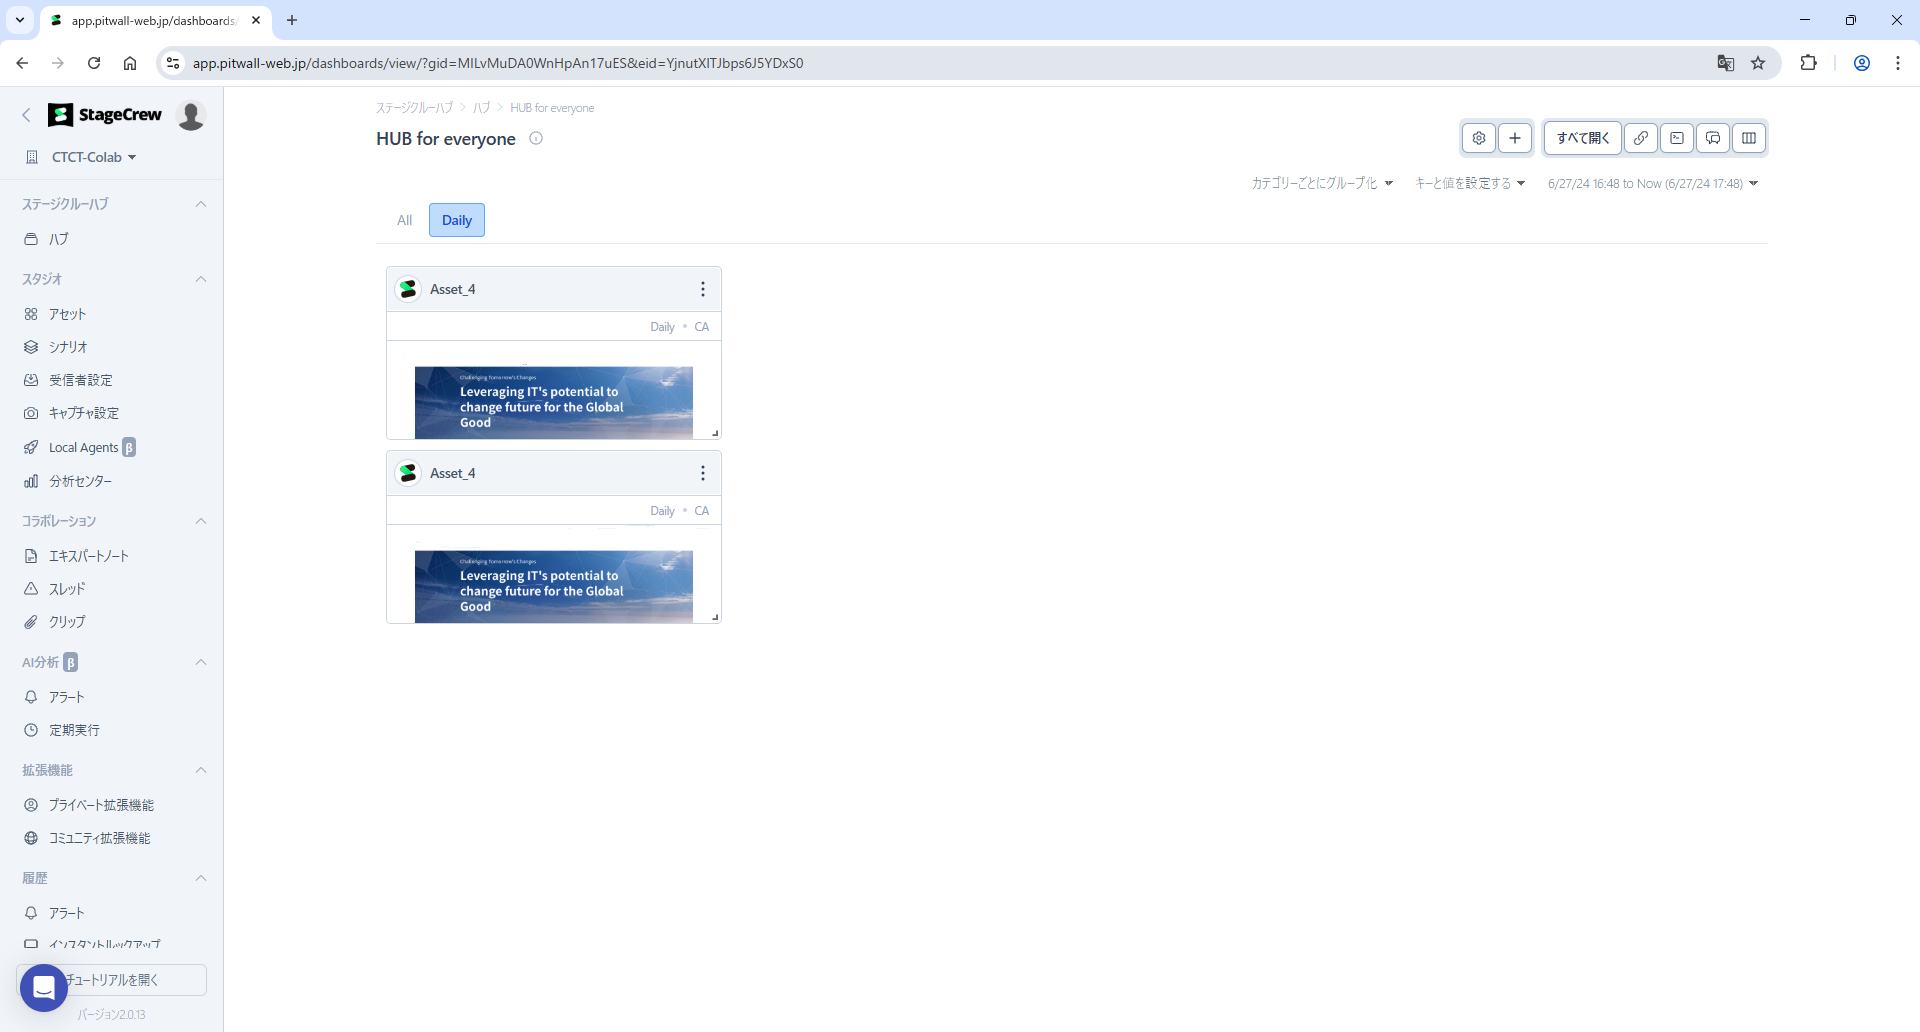Click the user profile avatar in sidebar
The height and width of the screenshot is (1032, 1920).
[191, 115]
